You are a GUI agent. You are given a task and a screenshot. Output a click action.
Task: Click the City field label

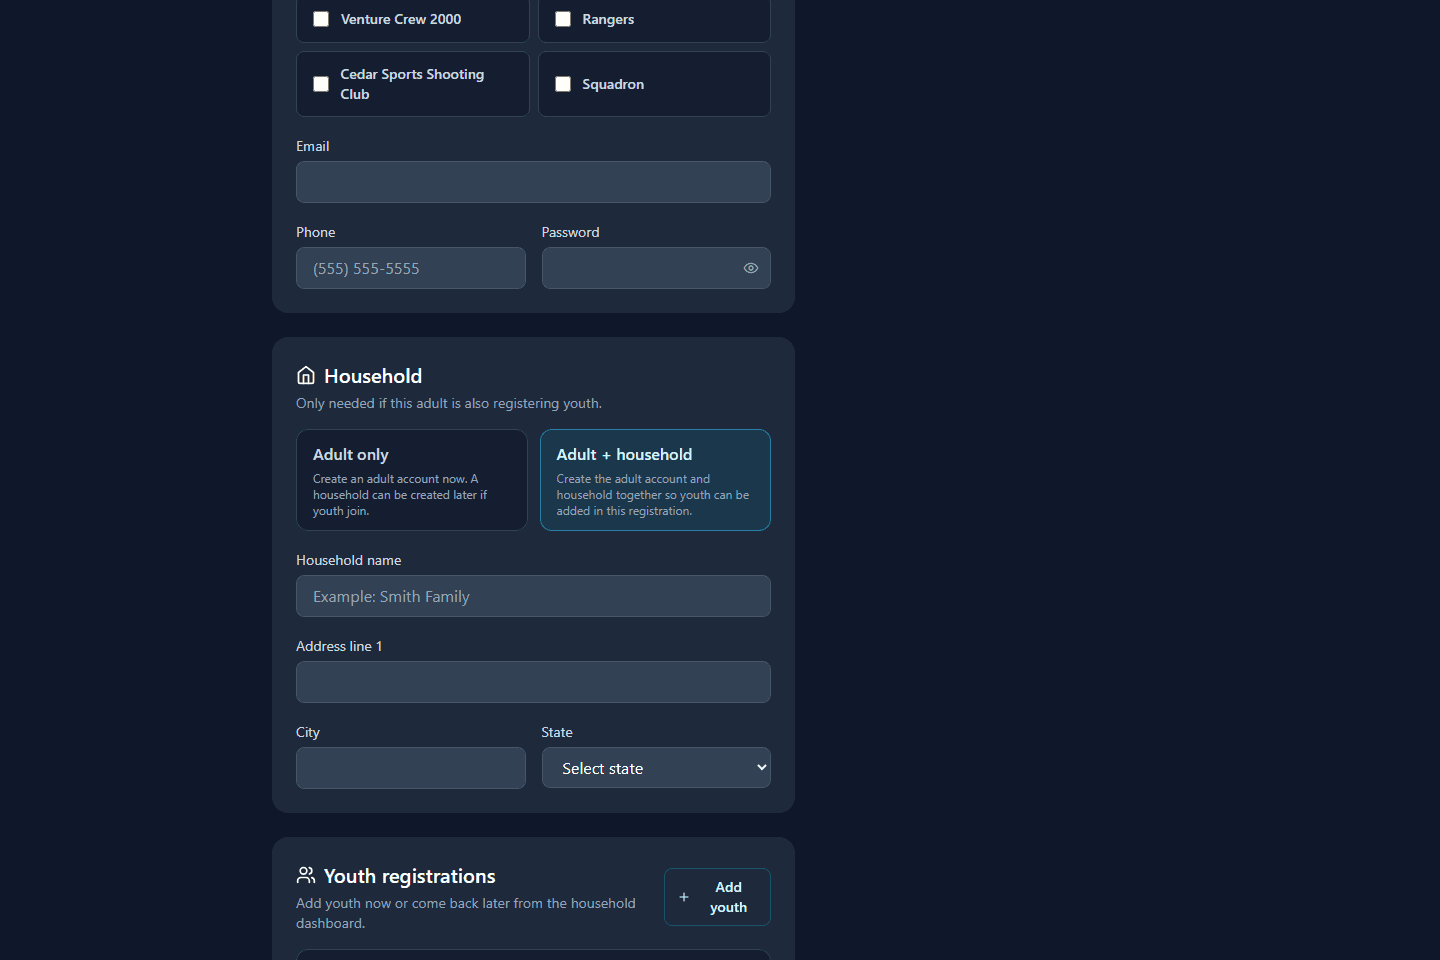(x=308, y=732)
